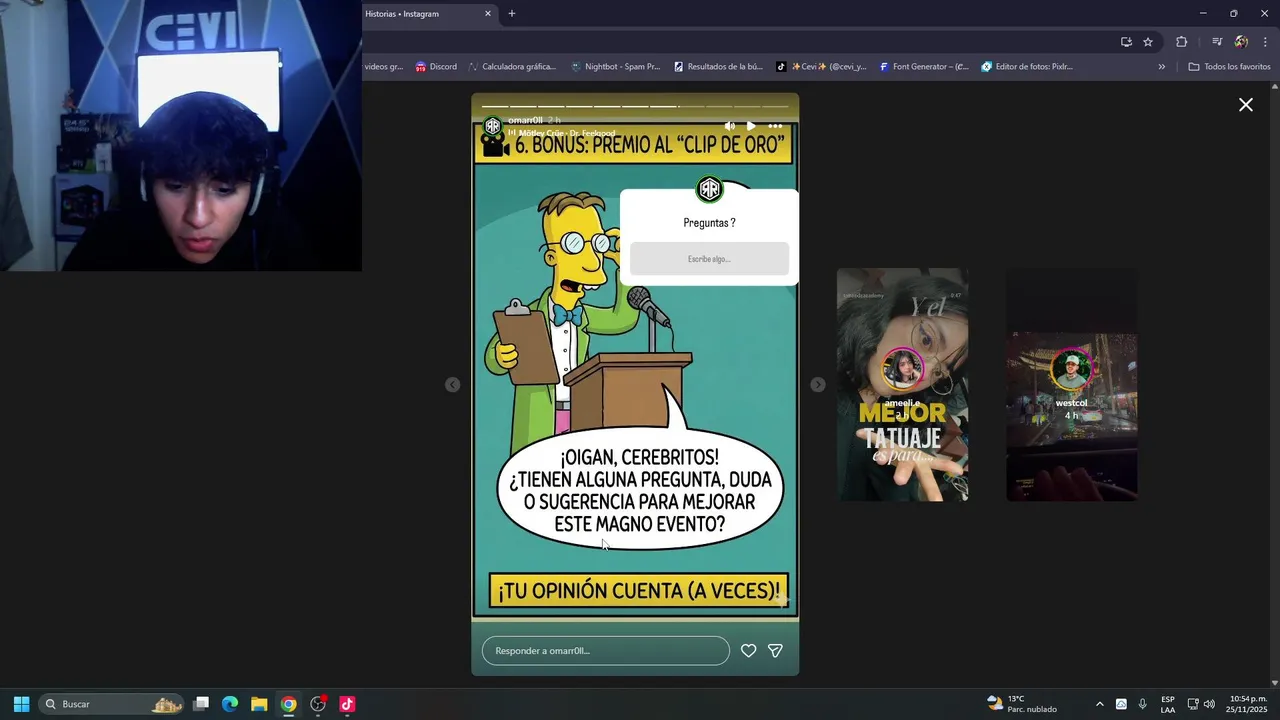Open the Nightbot - Spam Pr... bookmark

pos(615,67)
